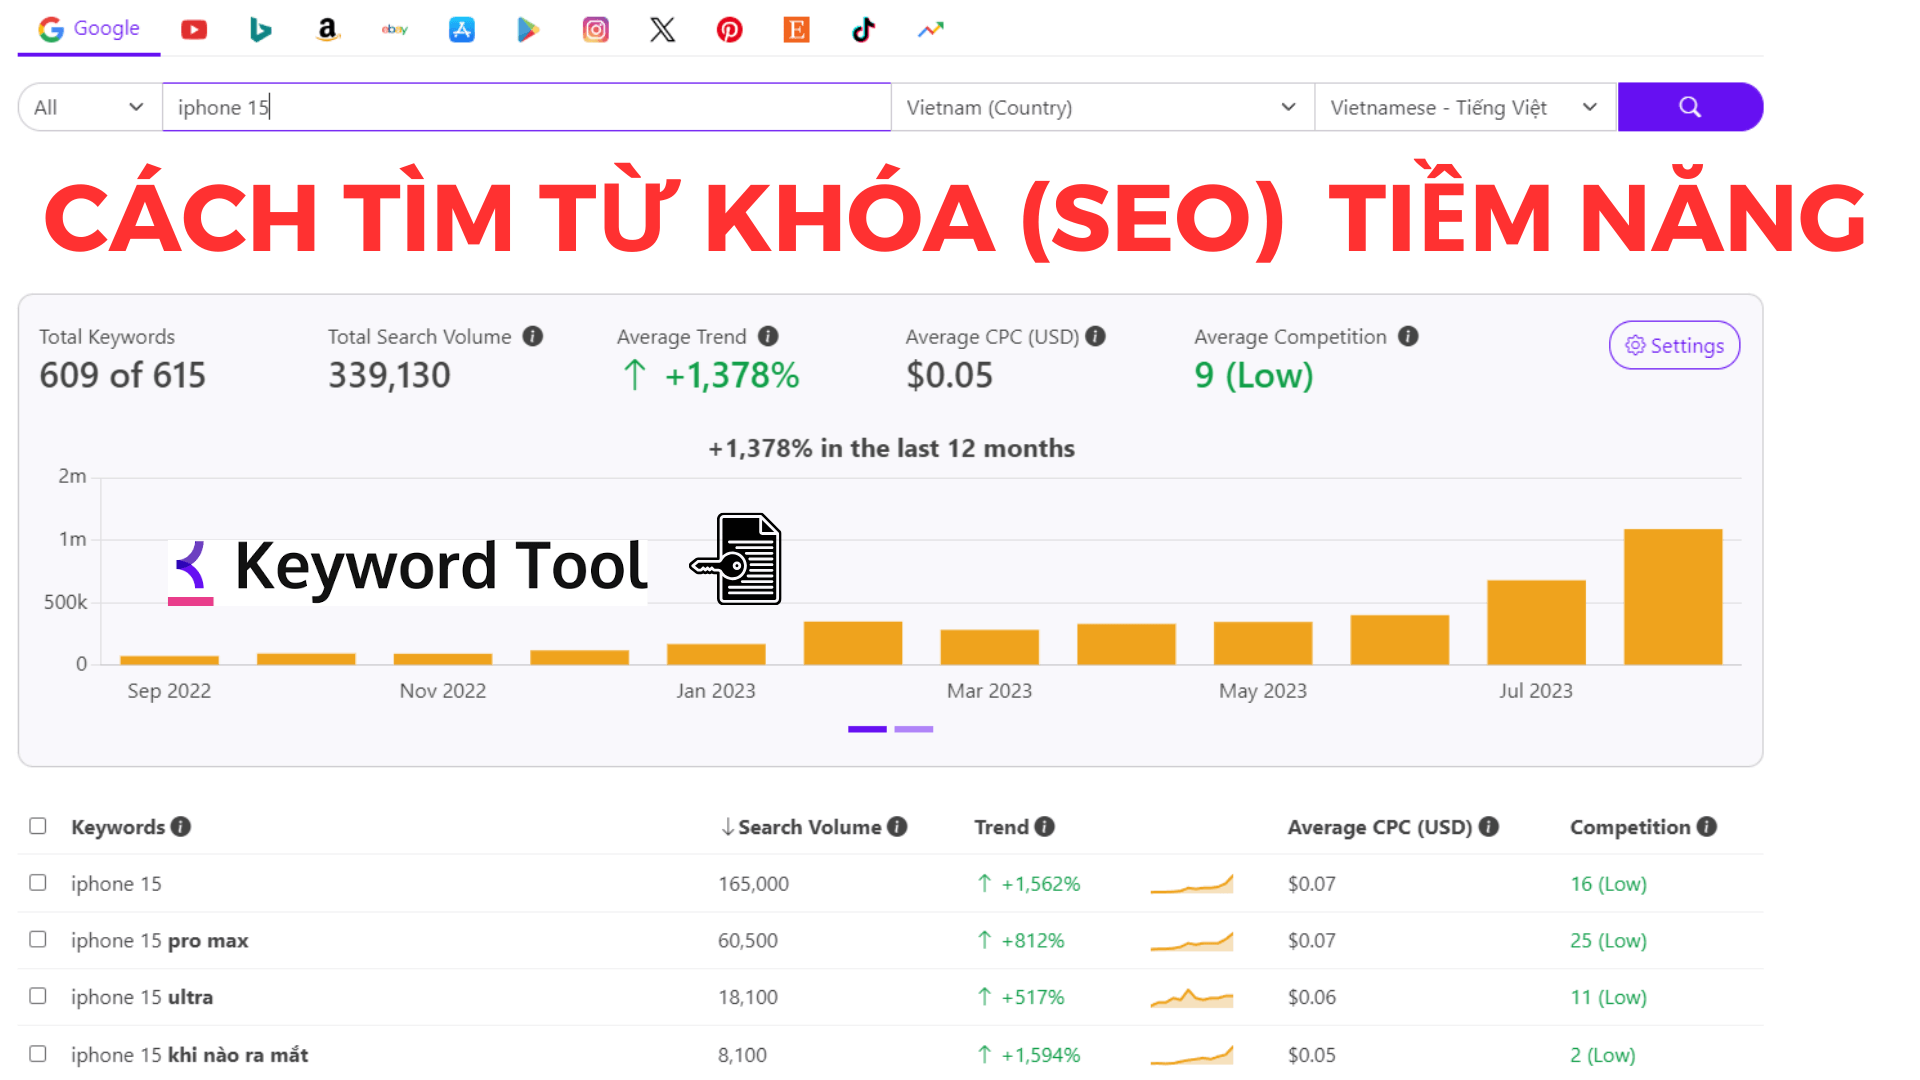Open the TikTok keyword tab
Viewport: 1920px width, 1080px height.
[863, 30]
